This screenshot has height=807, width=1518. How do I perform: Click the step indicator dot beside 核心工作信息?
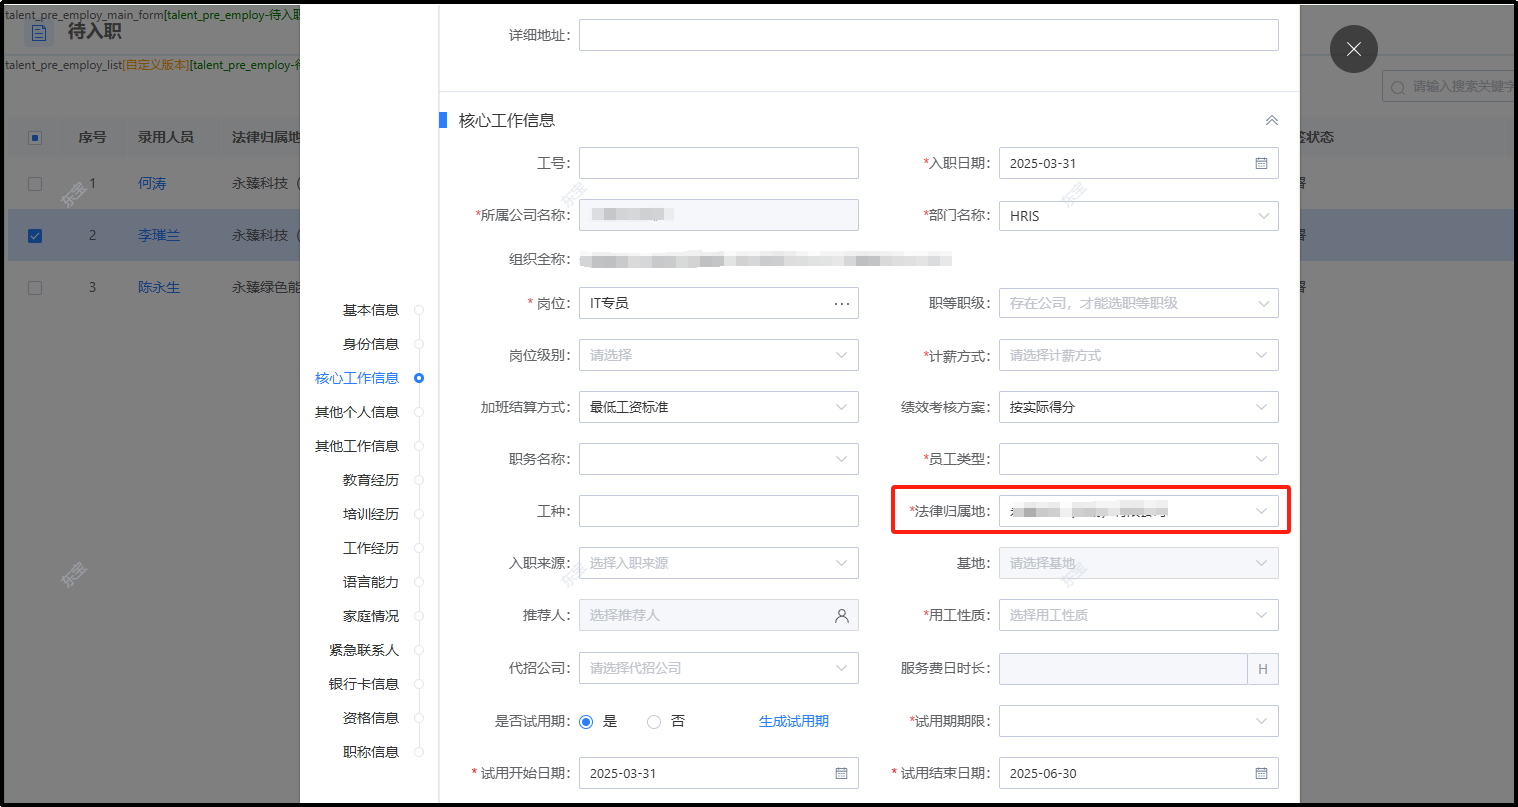[419, 378]
